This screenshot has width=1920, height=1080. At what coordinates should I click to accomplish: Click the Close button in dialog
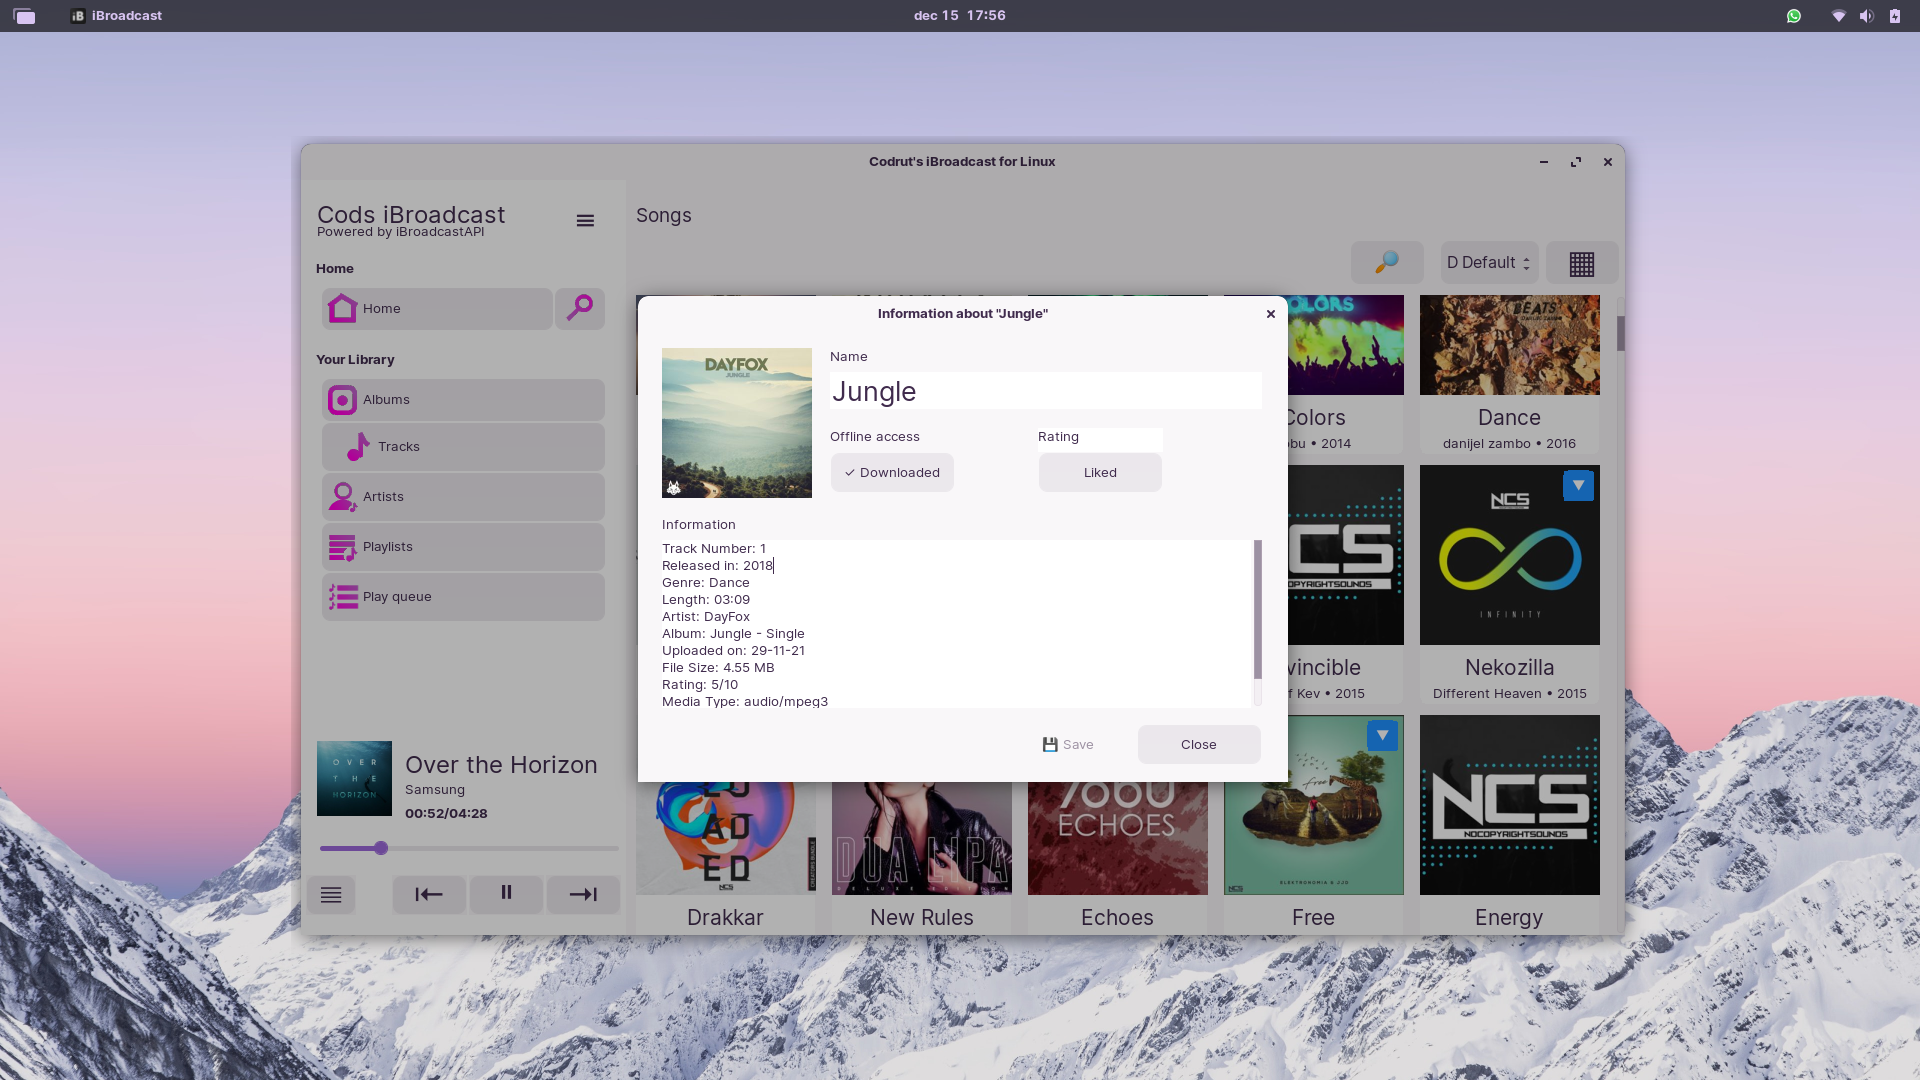(1199, 744)
